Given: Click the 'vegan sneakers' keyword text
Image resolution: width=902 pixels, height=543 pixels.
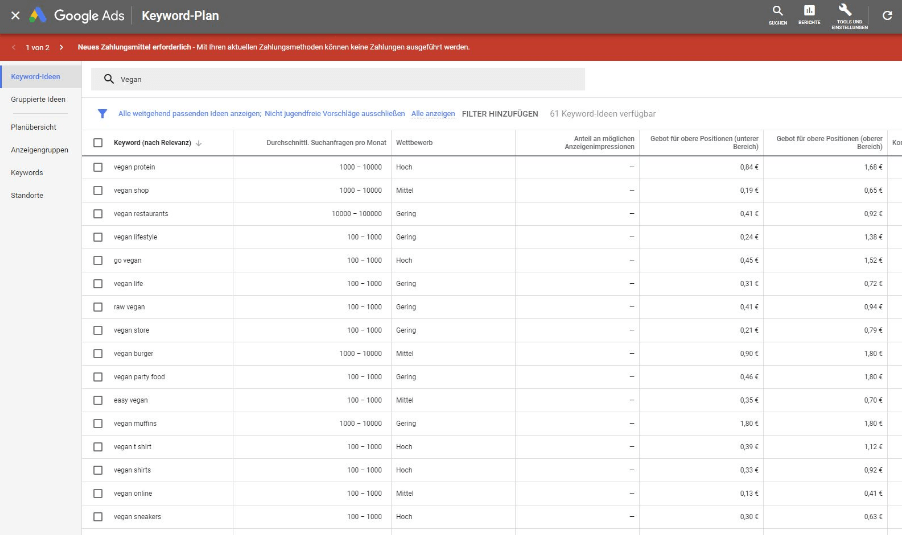Looking at the screenshot, I should pyautogui.click(x=137, y=517).
